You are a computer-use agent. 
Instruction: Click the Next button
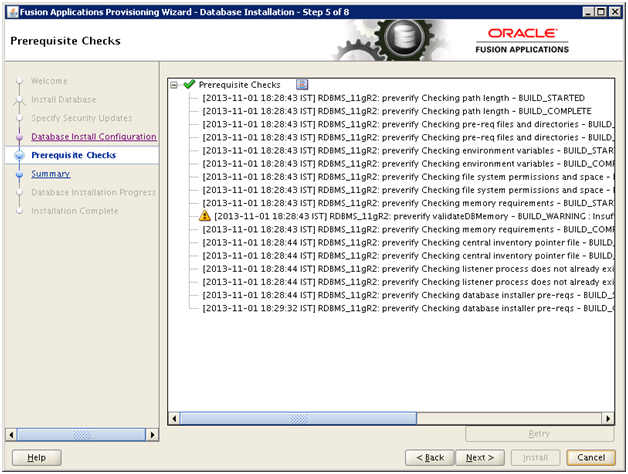point(480,458)
